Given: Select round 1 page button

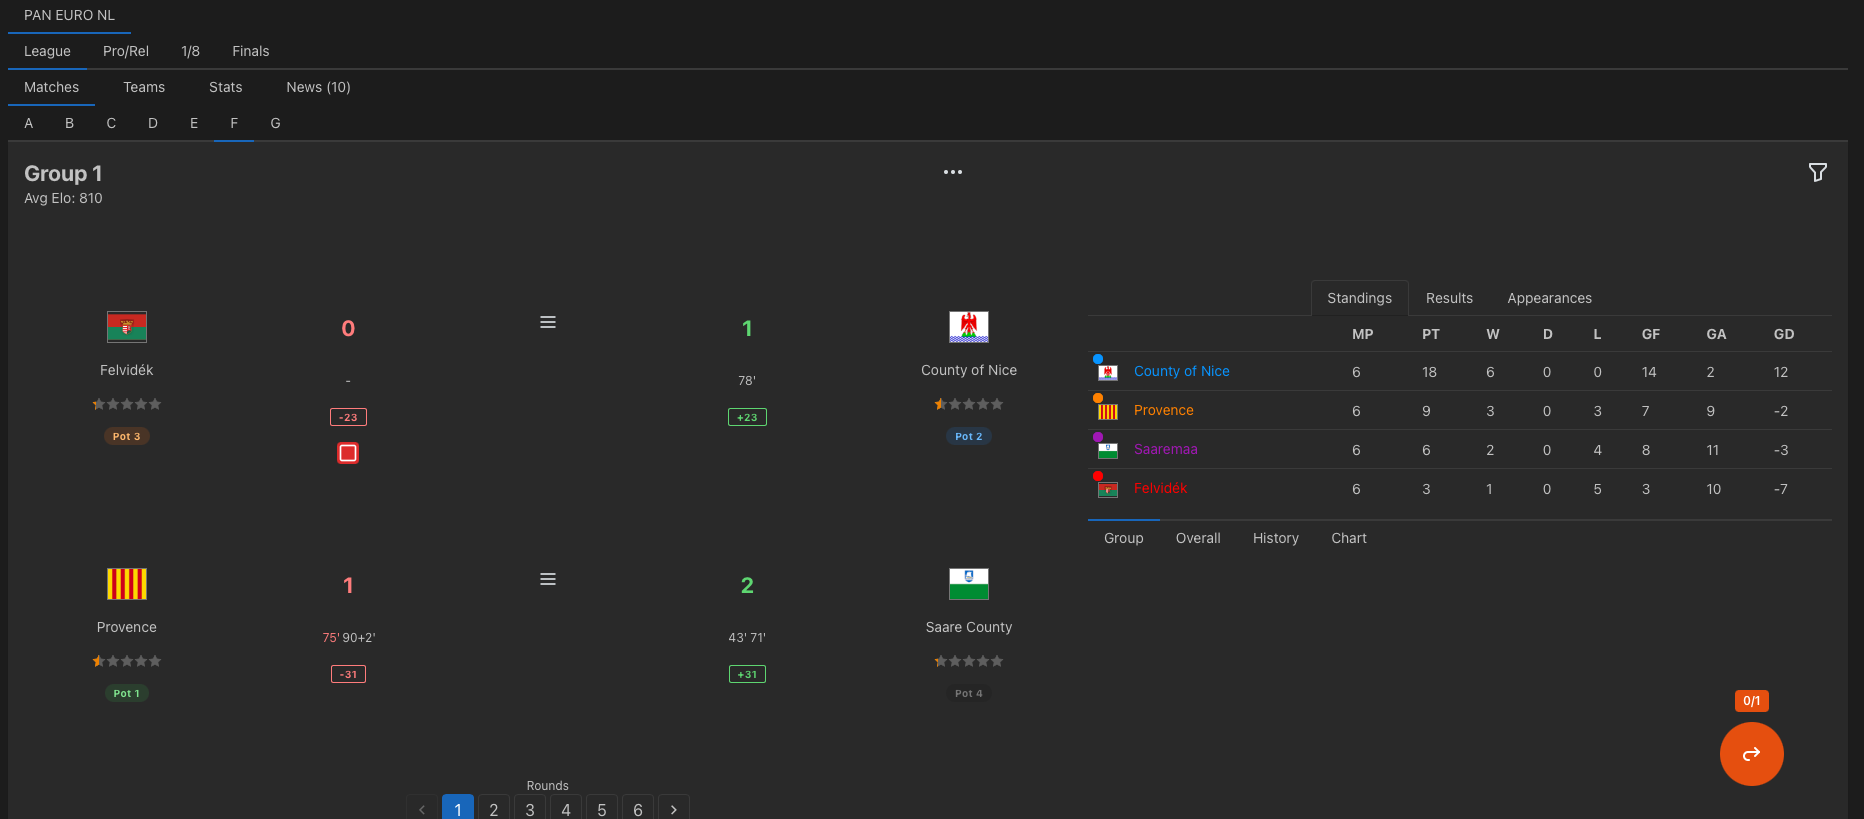Looking at the screenshot, I should (x=458, y=809).
